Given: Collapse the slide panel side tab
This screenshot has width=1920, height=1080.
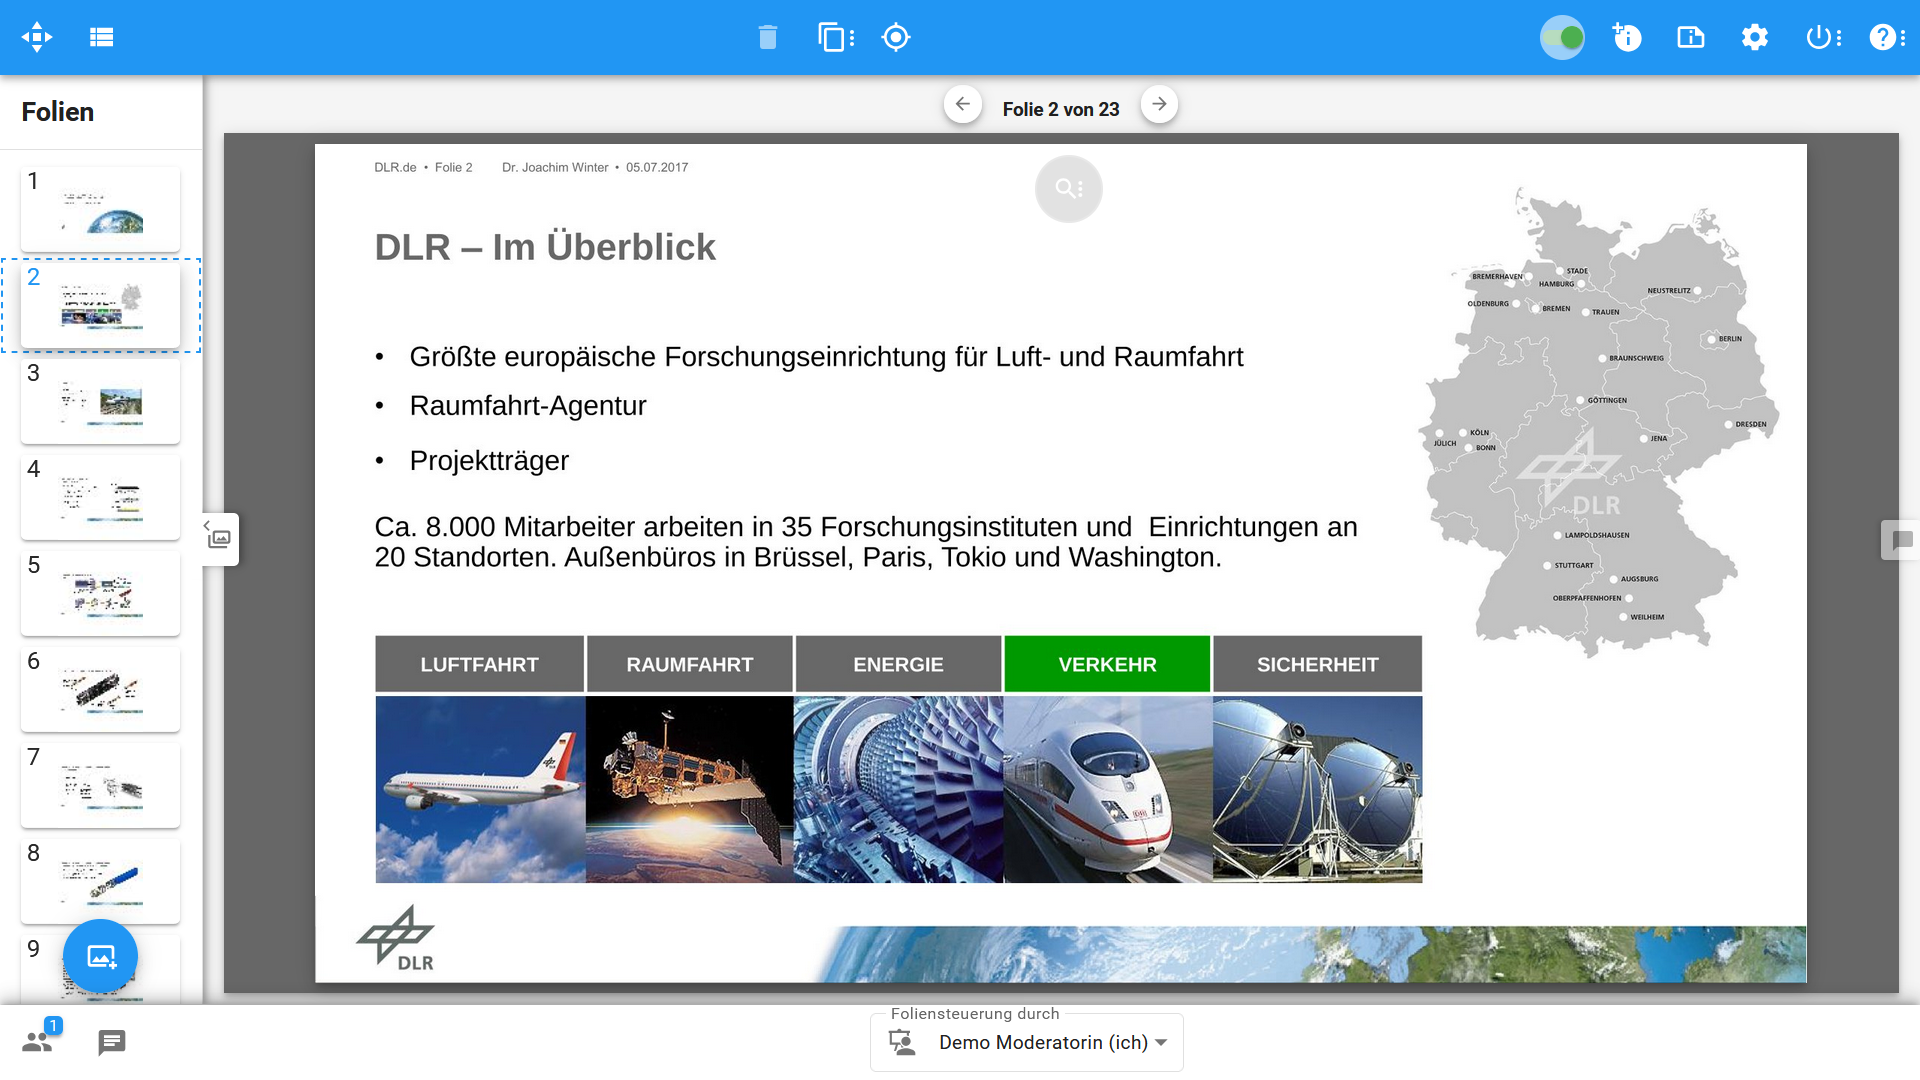Looking at the screenshot, I should click(x=219, y=539).
